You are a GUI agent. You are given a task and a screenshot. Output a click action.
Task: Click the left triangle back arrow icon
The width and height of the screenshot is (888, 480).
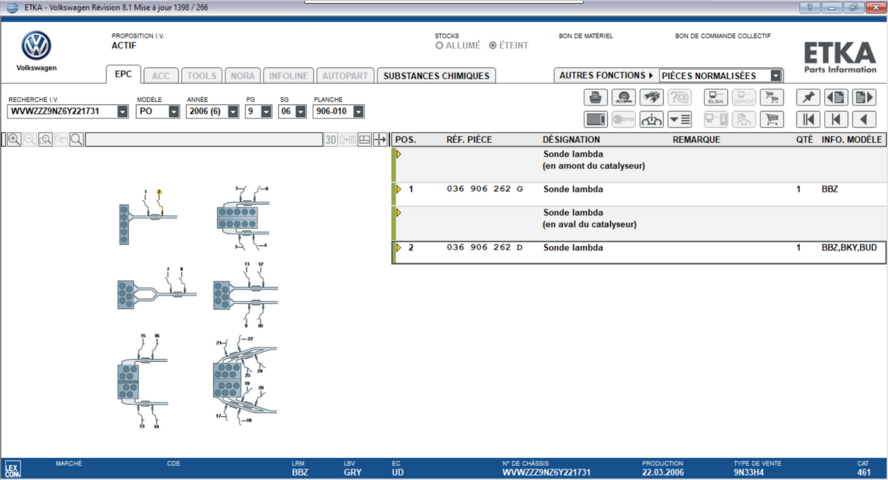tap(864, 119)
